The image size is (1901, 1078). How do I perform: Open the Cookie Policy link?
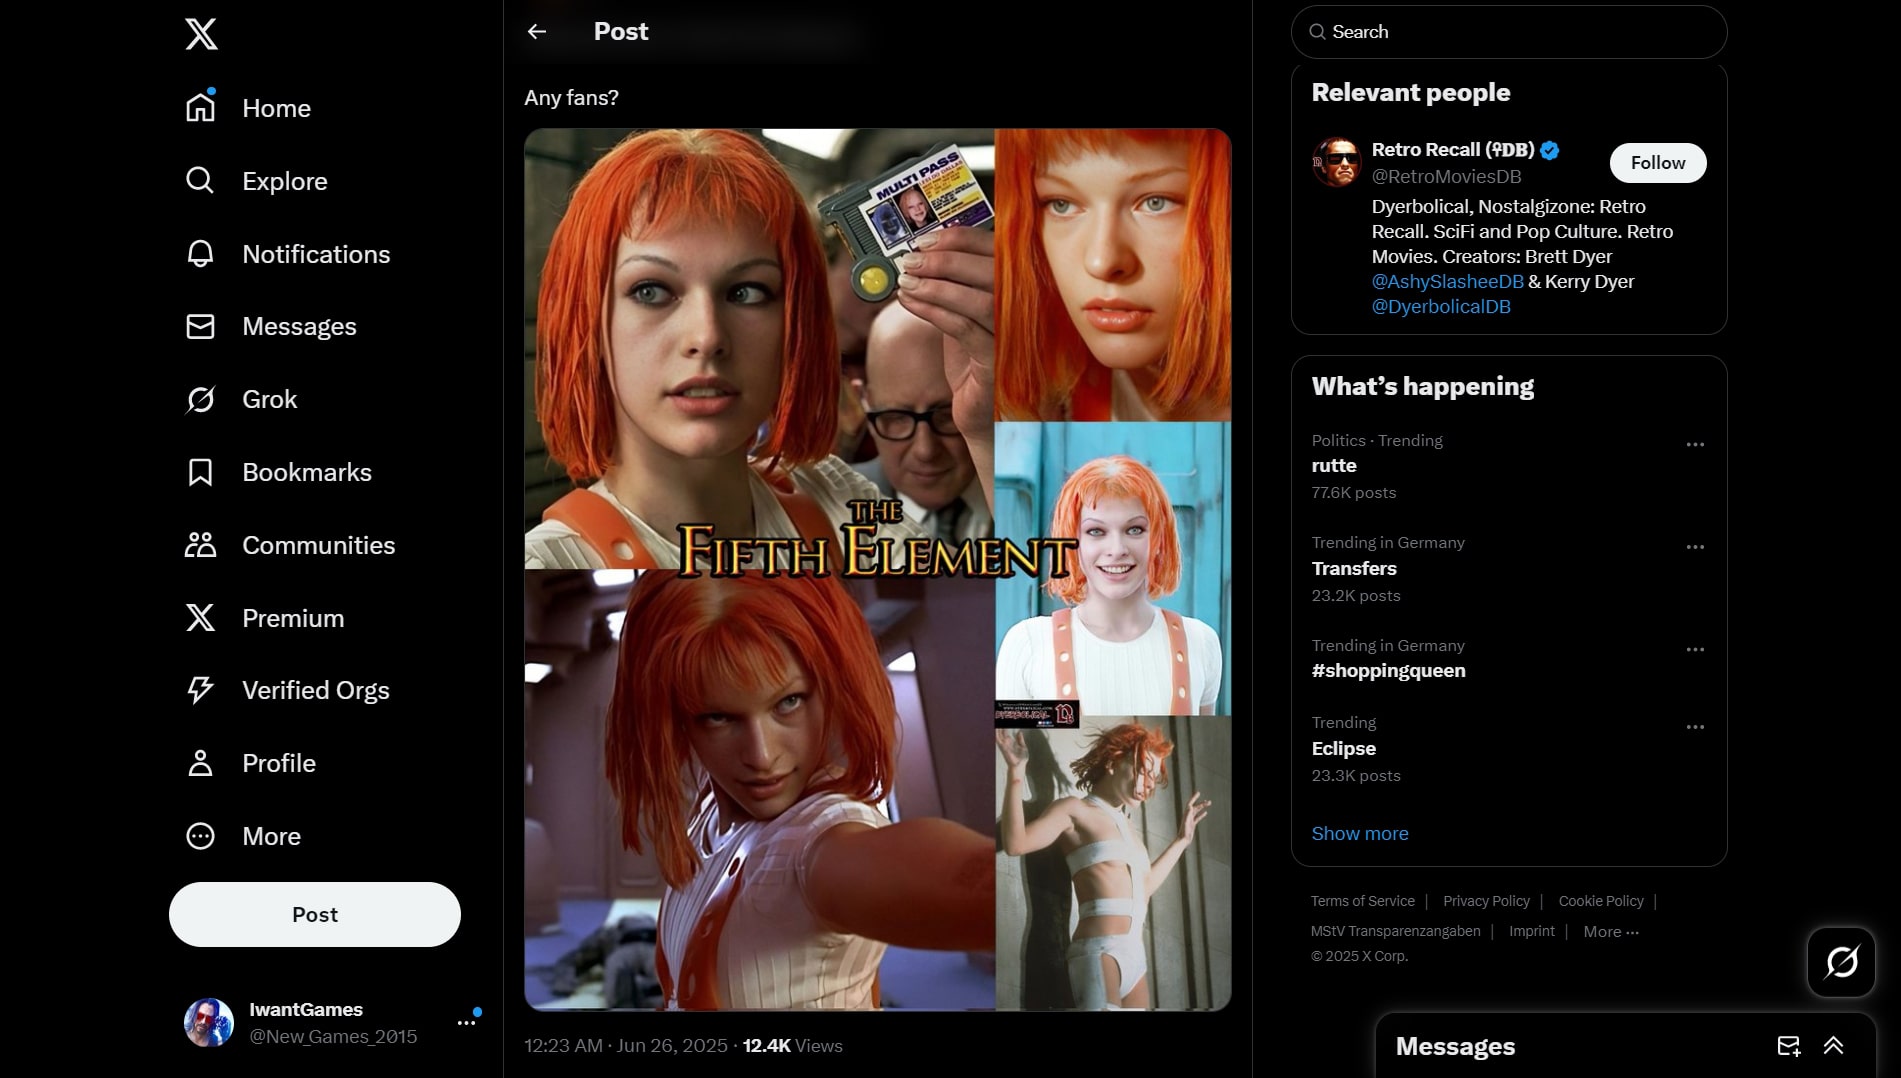coord(1601,901)
